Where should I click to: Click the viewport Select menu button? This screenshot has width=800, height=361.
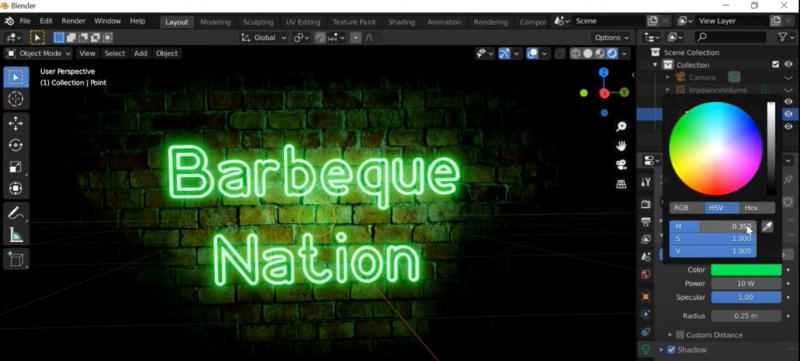pos(115,54)
